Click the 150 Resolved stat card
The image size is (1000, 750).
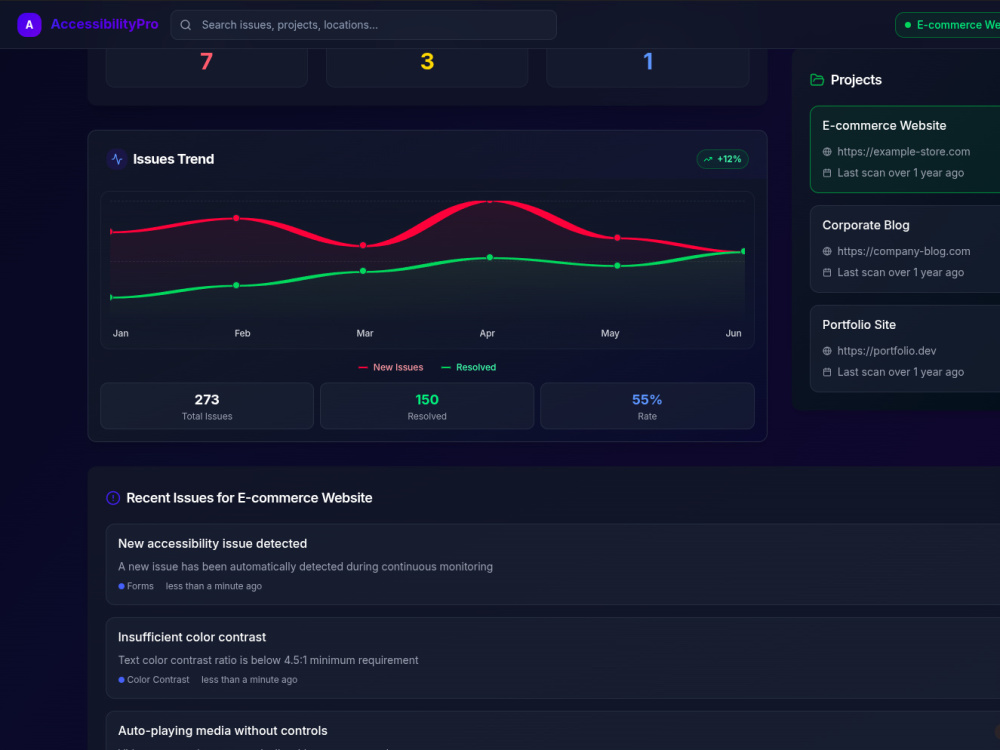click(x=427, y=406)
